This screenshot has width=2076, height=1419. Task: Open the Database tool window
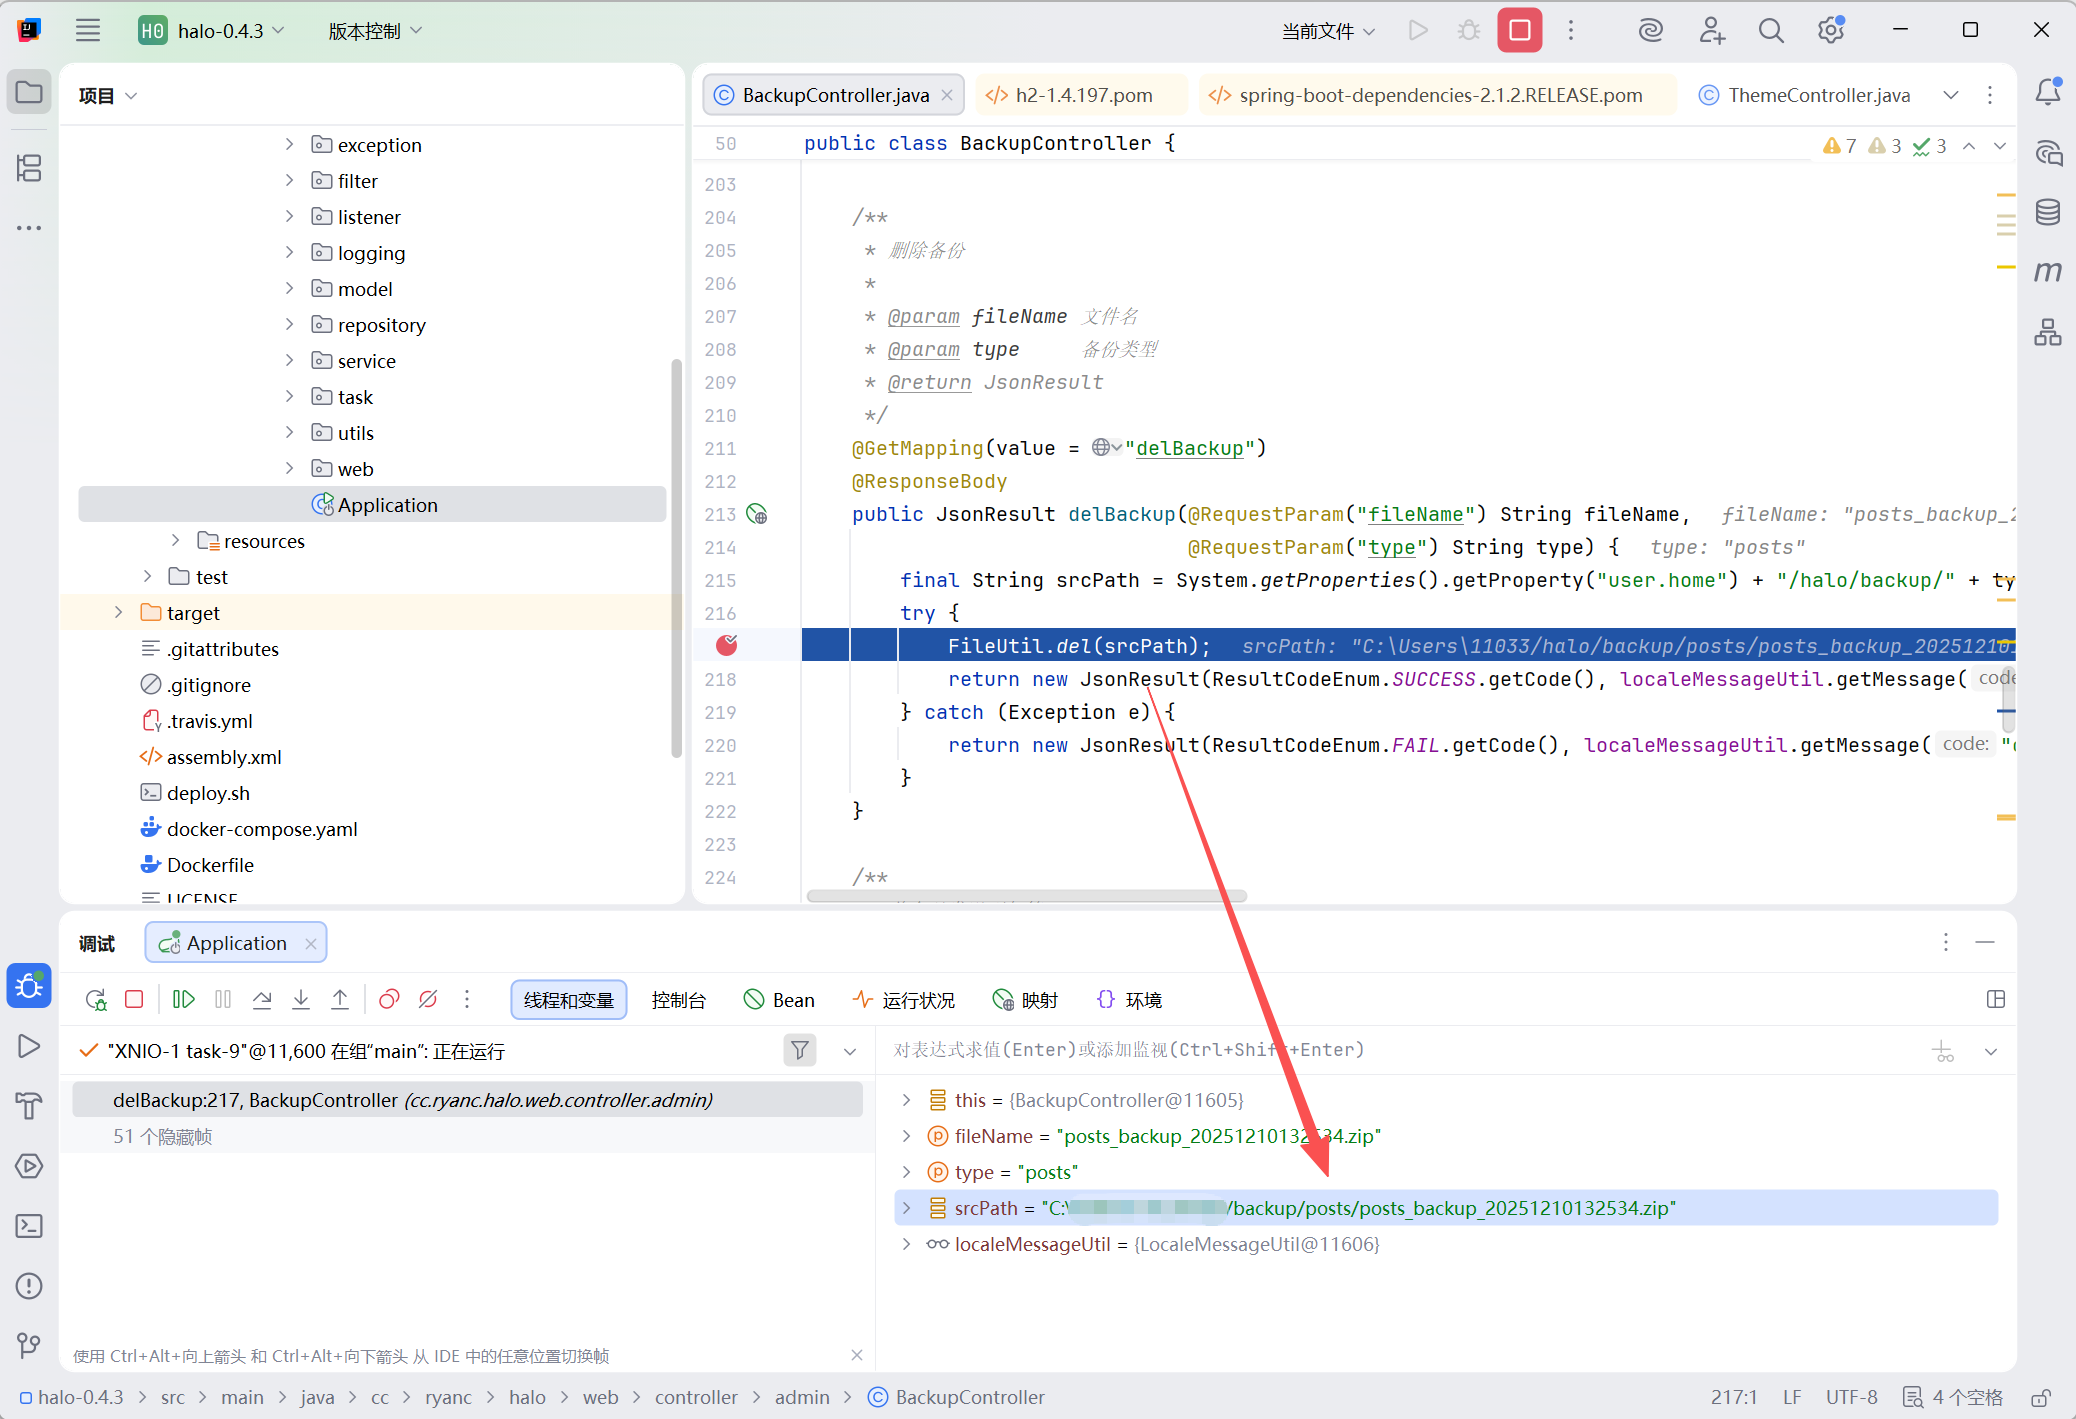[2047, 212]
